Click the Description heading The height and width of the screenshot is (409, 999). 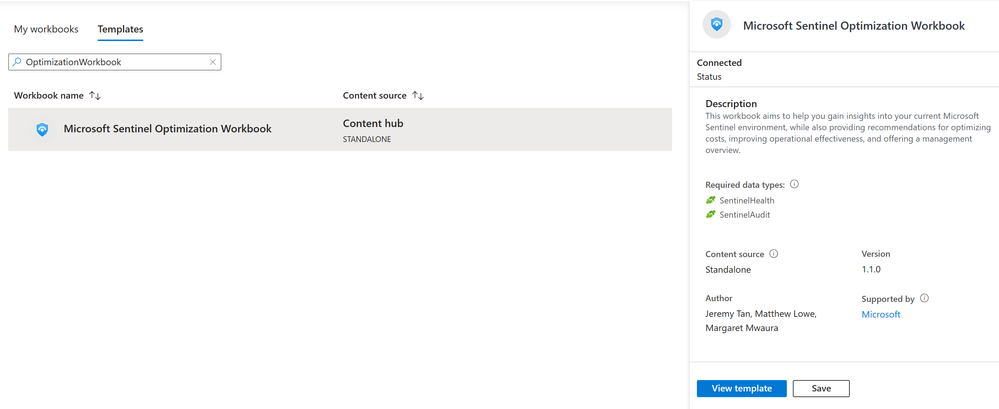click(x=731, y=103)
